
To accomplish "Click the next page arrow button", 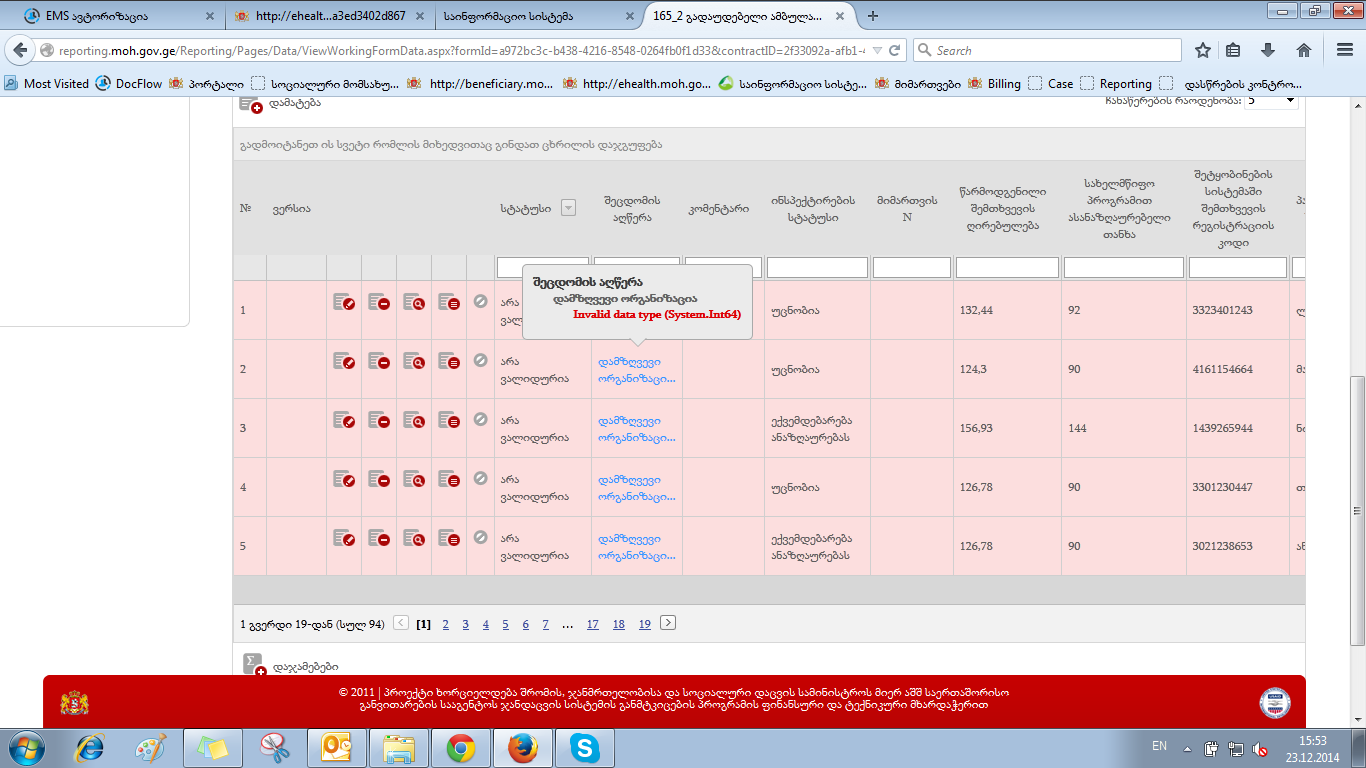I will [668, 623].
